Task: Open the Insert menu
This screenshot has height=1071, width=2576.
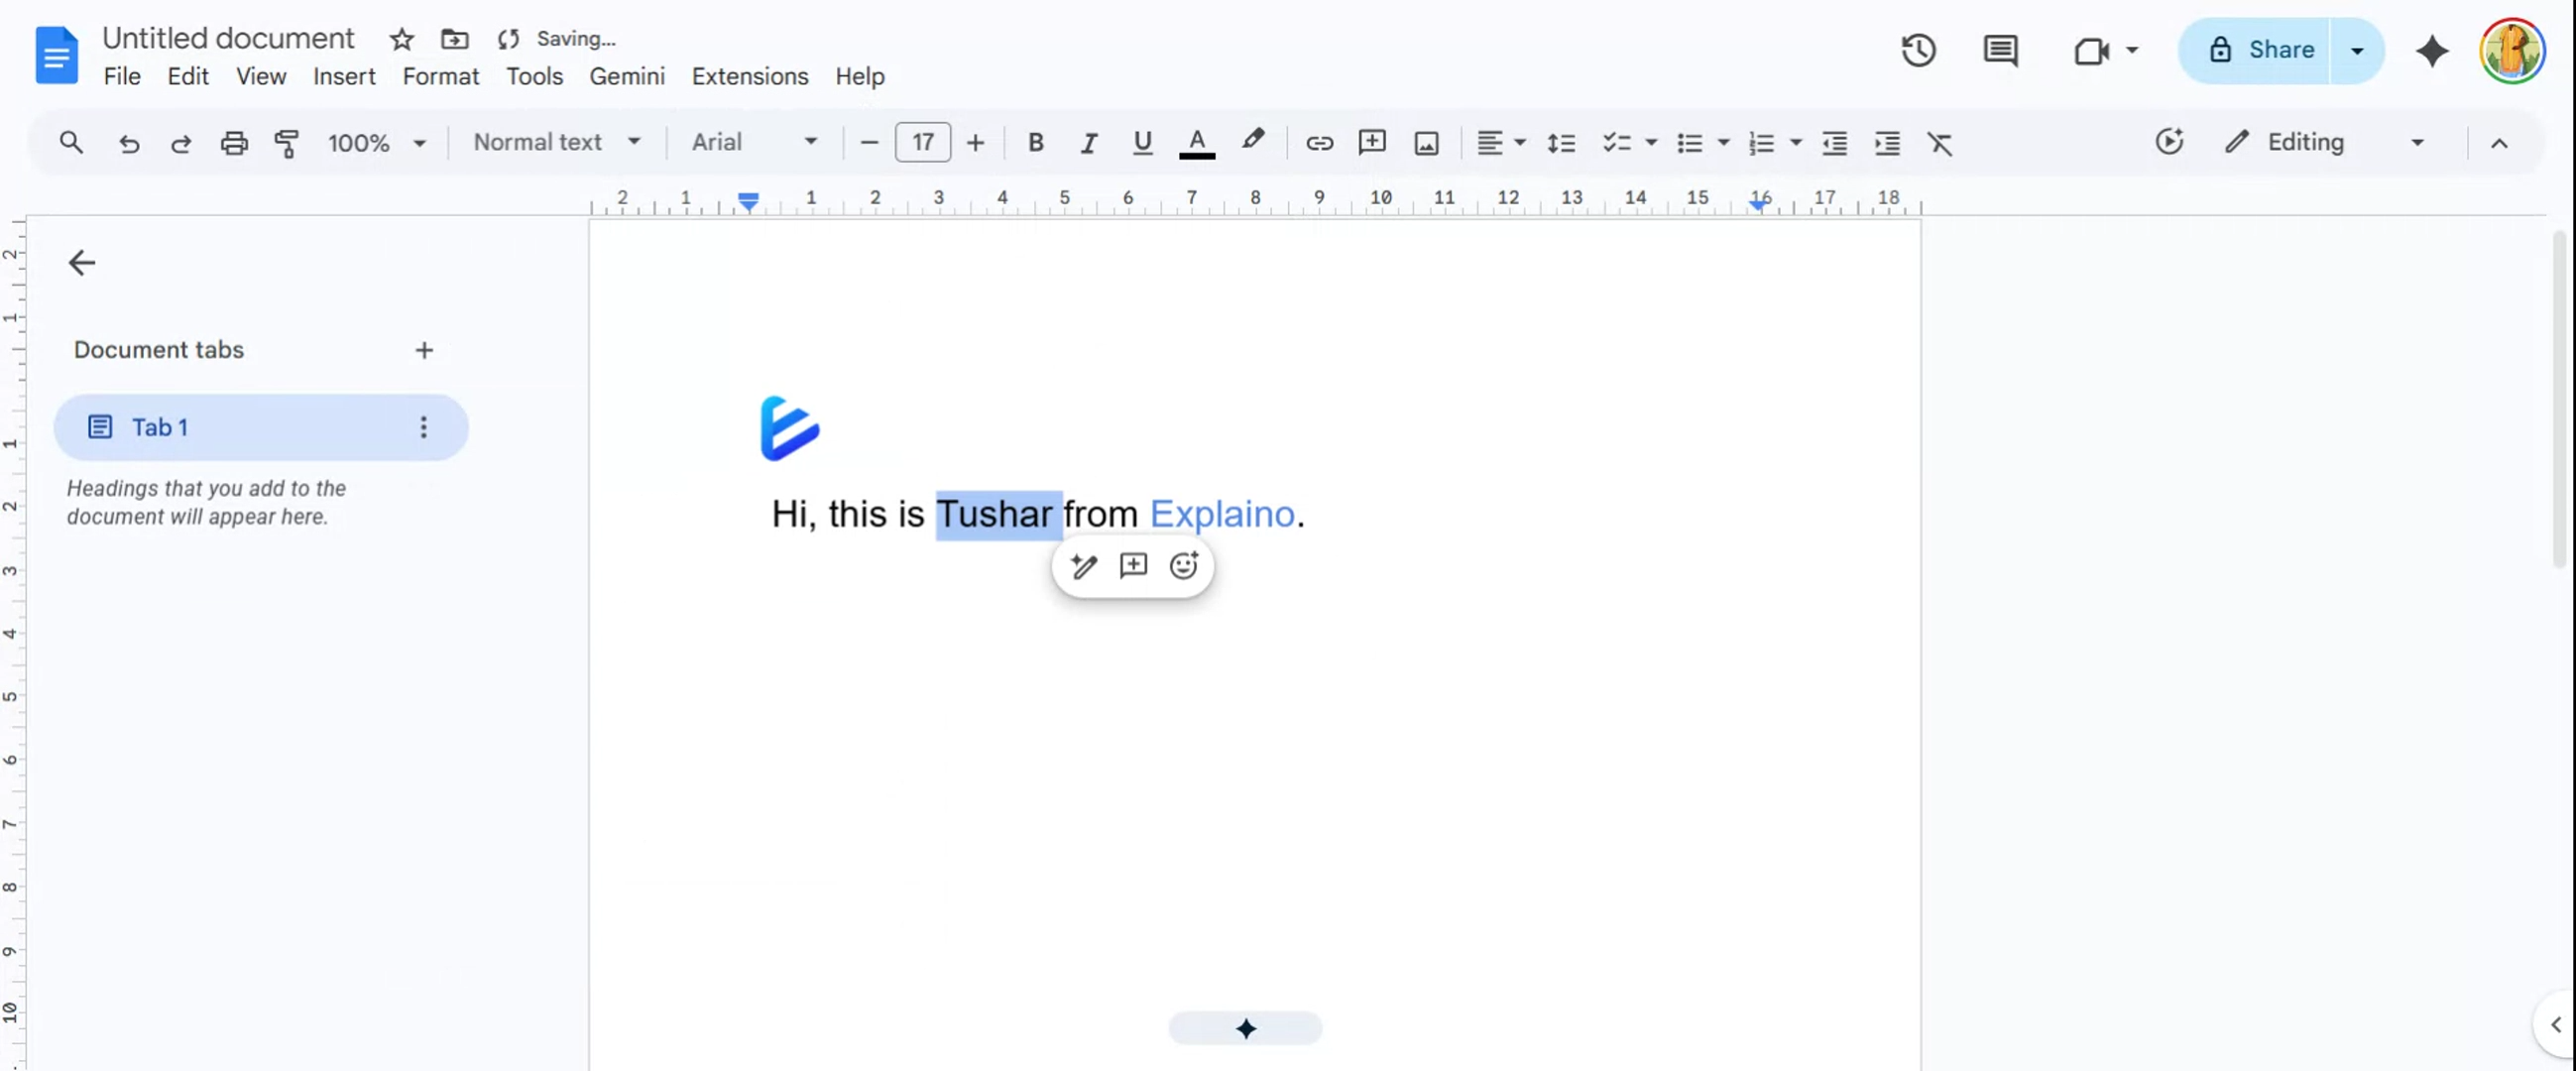Action: 343,76
